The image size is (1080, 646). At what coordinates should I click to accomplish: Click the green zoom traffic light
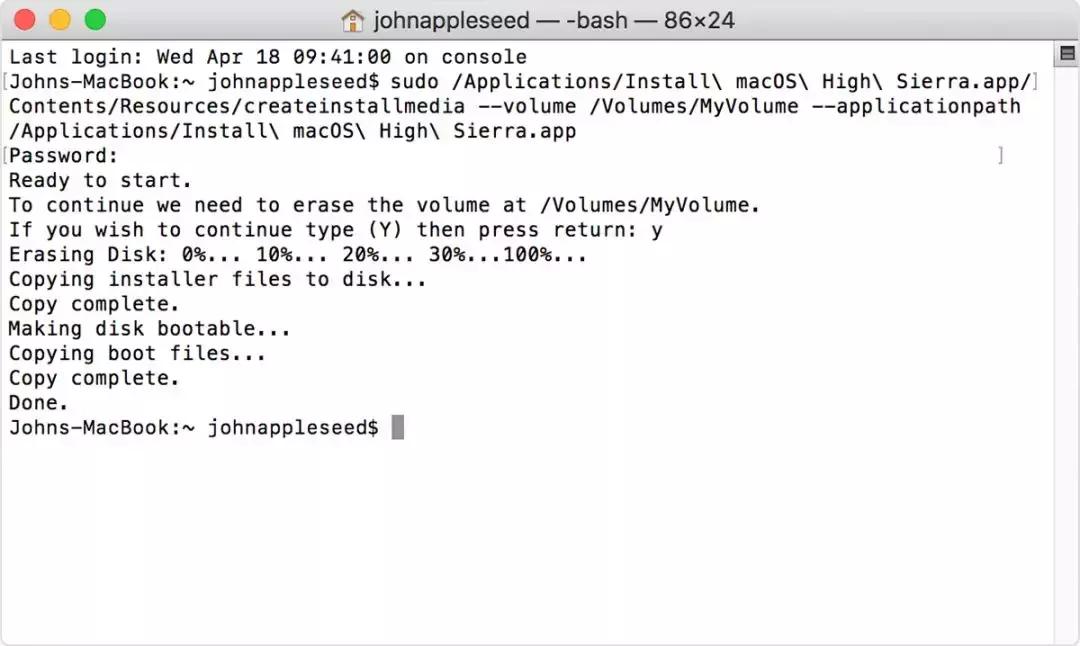[96, 19]
